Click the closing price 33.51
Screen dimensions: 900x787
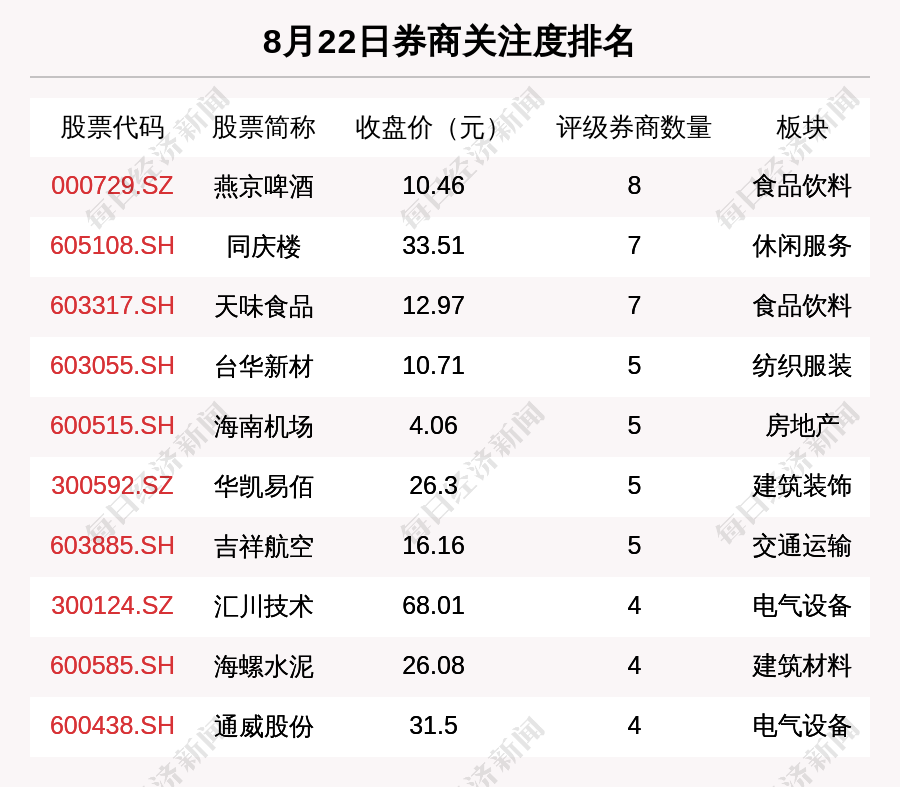(433, 246)
